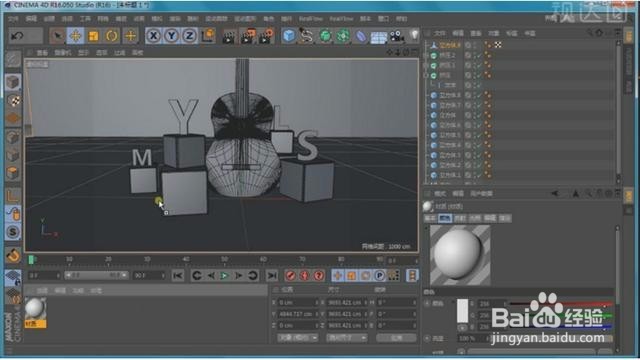This screenshot has height=360, width=640.
Task: Click Render to Picture Viewer icon
Action: pyautogui.click(x=248, y=36)
